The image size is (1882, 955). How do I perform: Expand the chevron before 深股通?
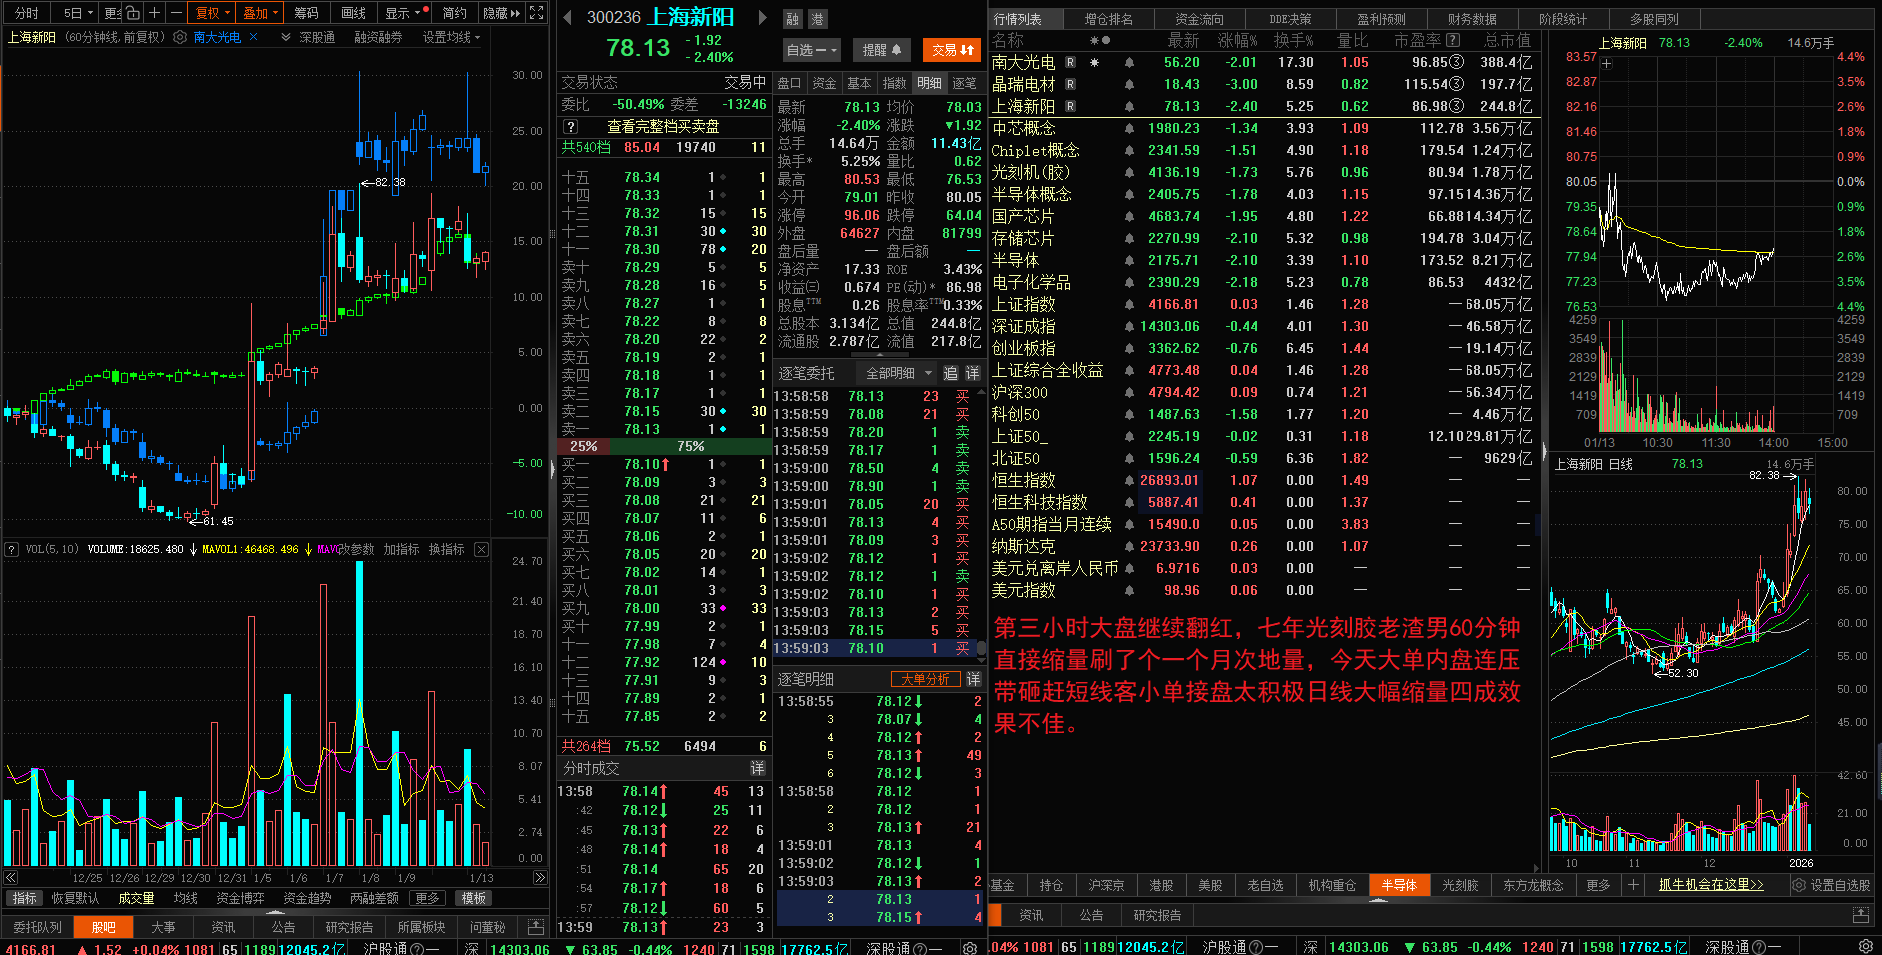pos(286,37)
